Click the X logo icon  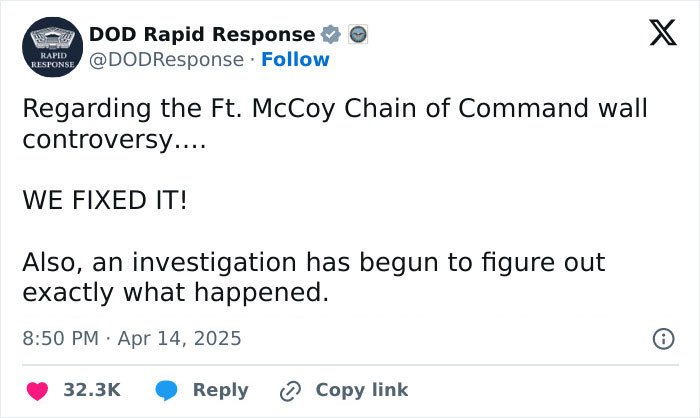[x=655, y=36]
